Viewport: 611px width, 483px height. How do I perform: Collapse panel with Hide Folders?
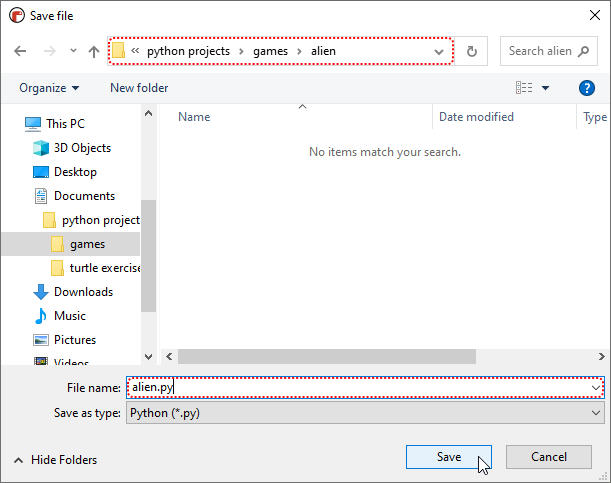55,460
